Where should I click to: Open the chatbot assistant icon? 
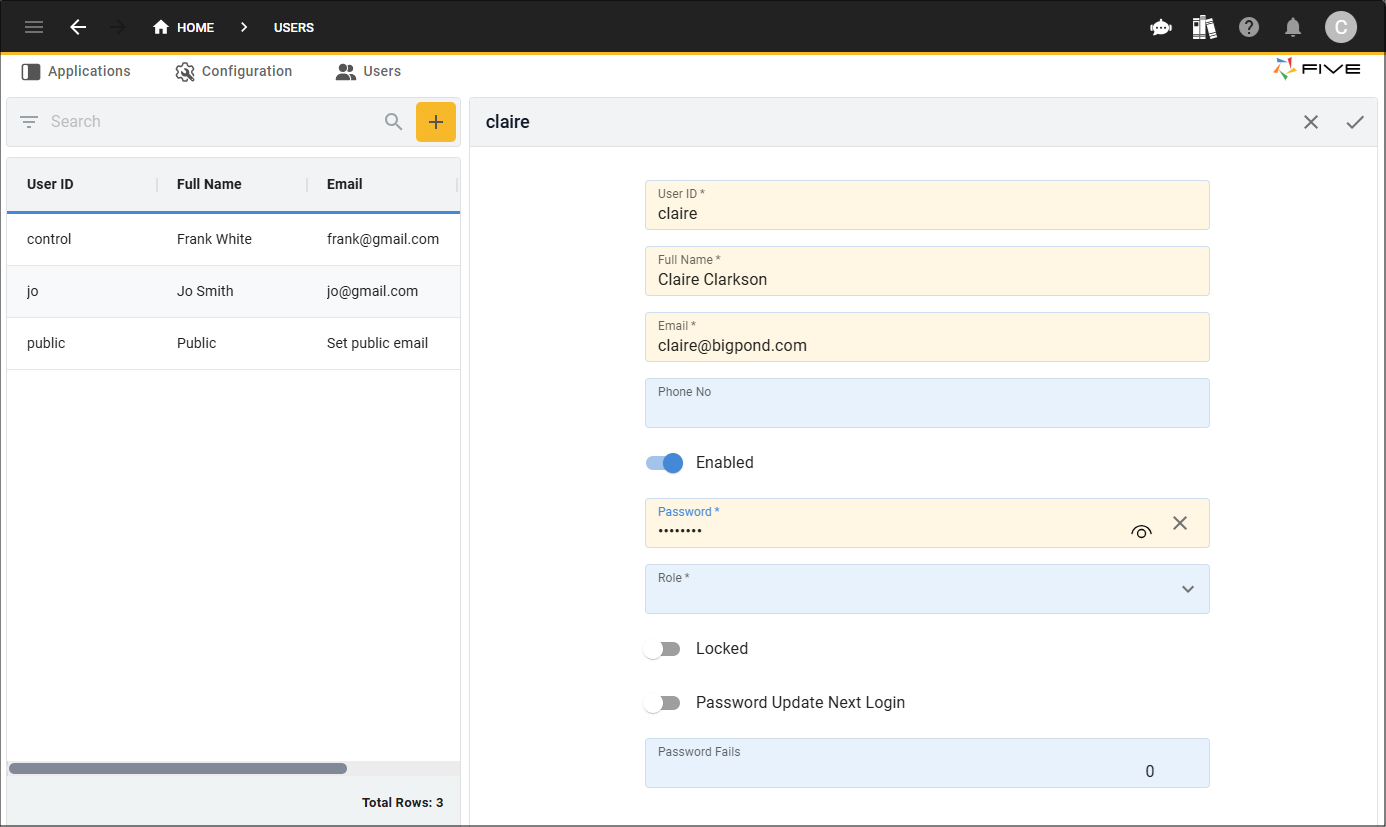1161,27
